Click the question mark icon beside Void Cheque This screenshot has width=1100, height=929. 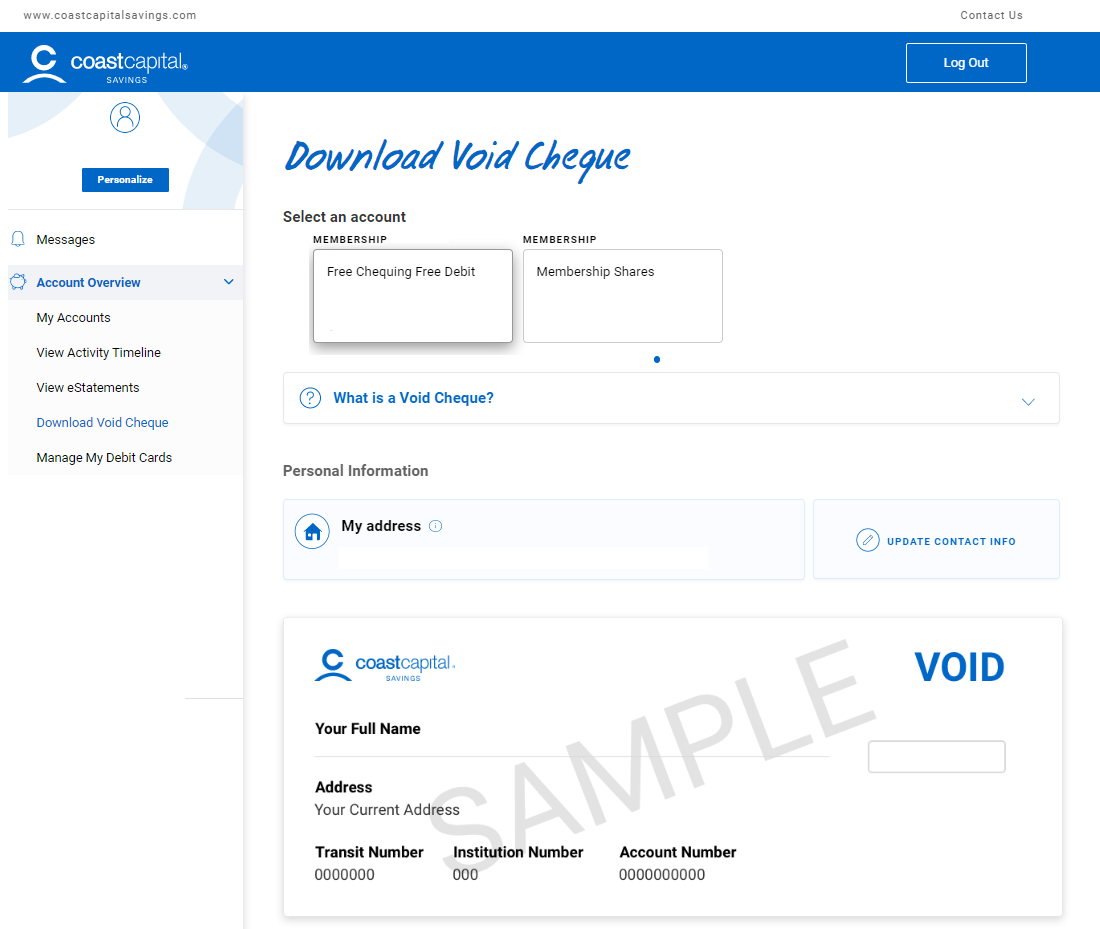pyautogui.click(x=310, y=398)
